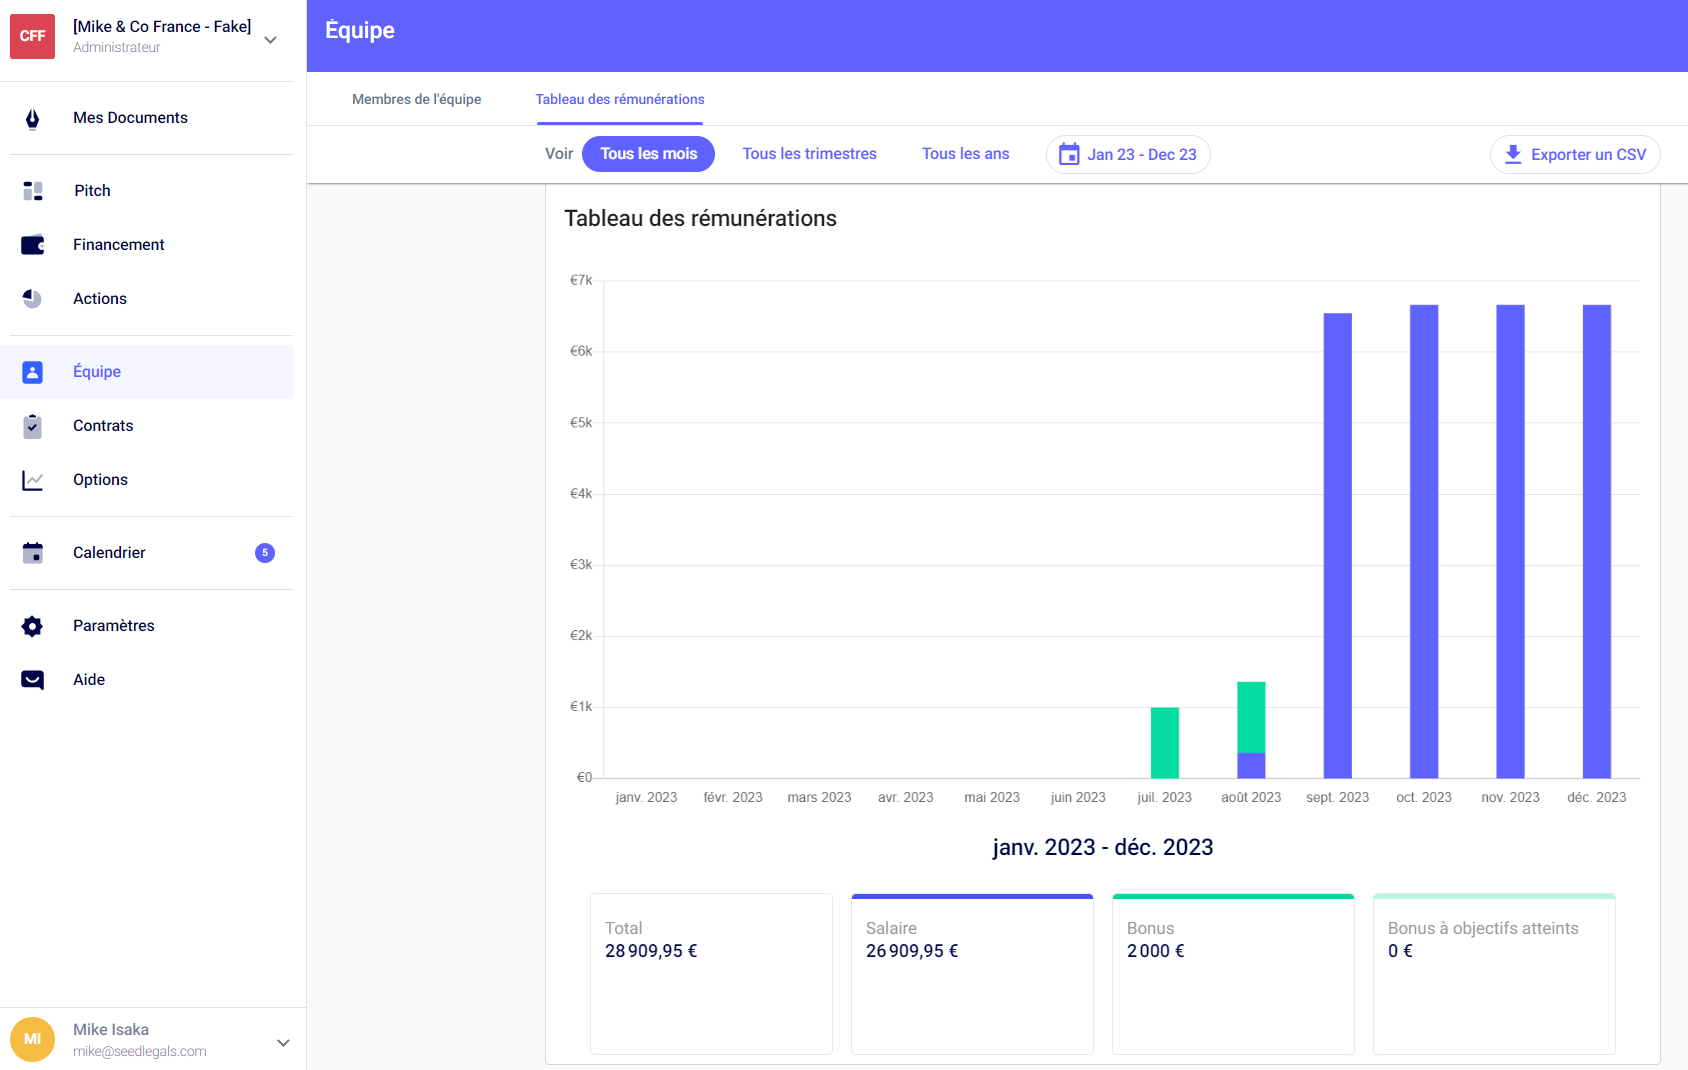Open Pitch via its sidebar icon
This screenshot has height=1070, width=1688.
coord(32,191)
